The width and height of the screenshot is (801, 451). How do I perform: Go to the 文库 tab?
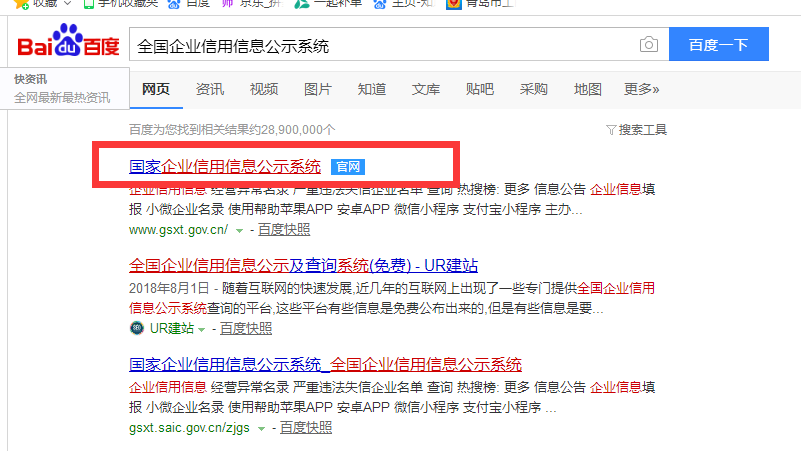pyautogui.click(x=426, y=89)
